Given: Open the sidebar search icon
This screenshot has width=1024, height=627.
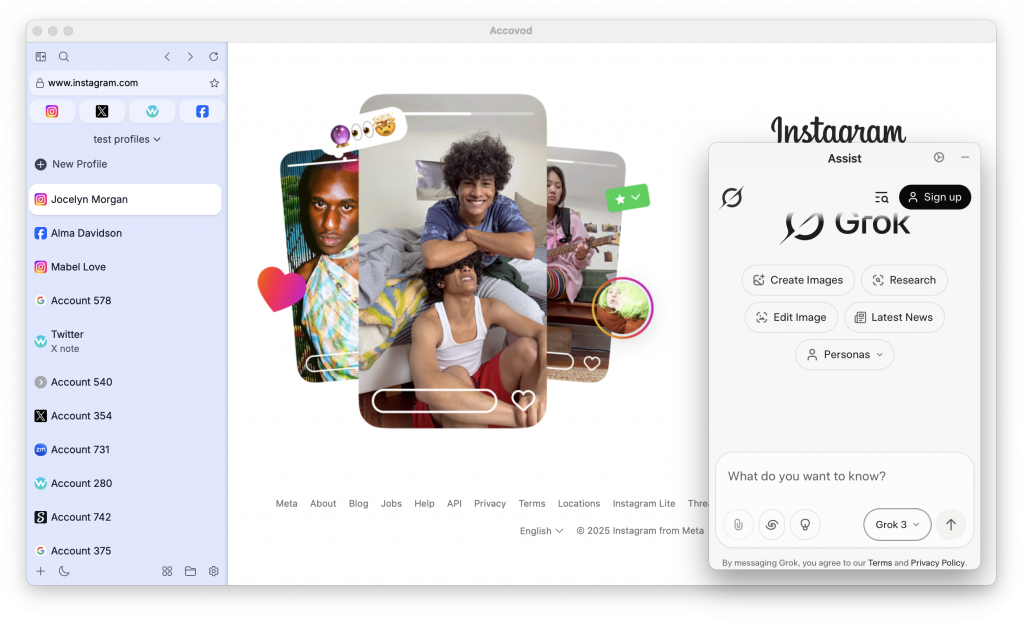Looking at the screenshot, I should 64,57.
